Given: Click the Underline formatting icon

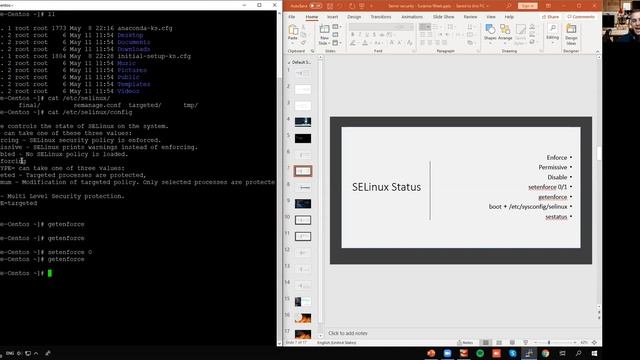Looking at the screenshot, I should tap(367, 35).
